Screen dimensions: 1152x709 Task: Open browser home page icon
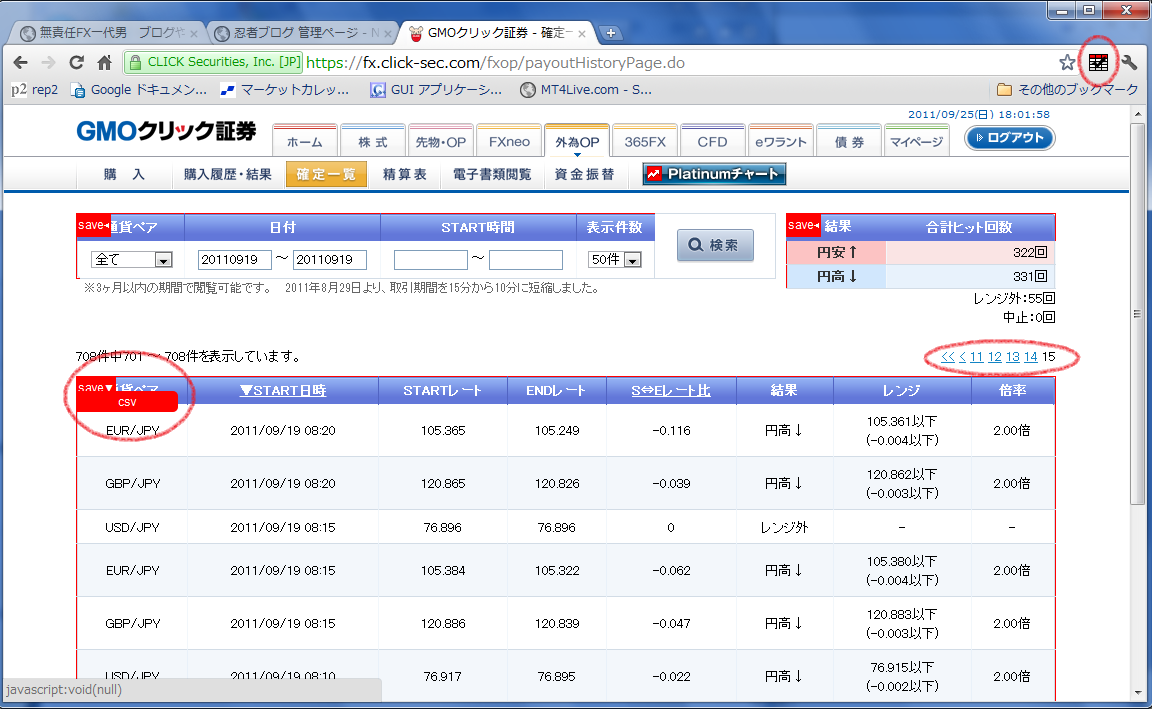tap(104, 62)
